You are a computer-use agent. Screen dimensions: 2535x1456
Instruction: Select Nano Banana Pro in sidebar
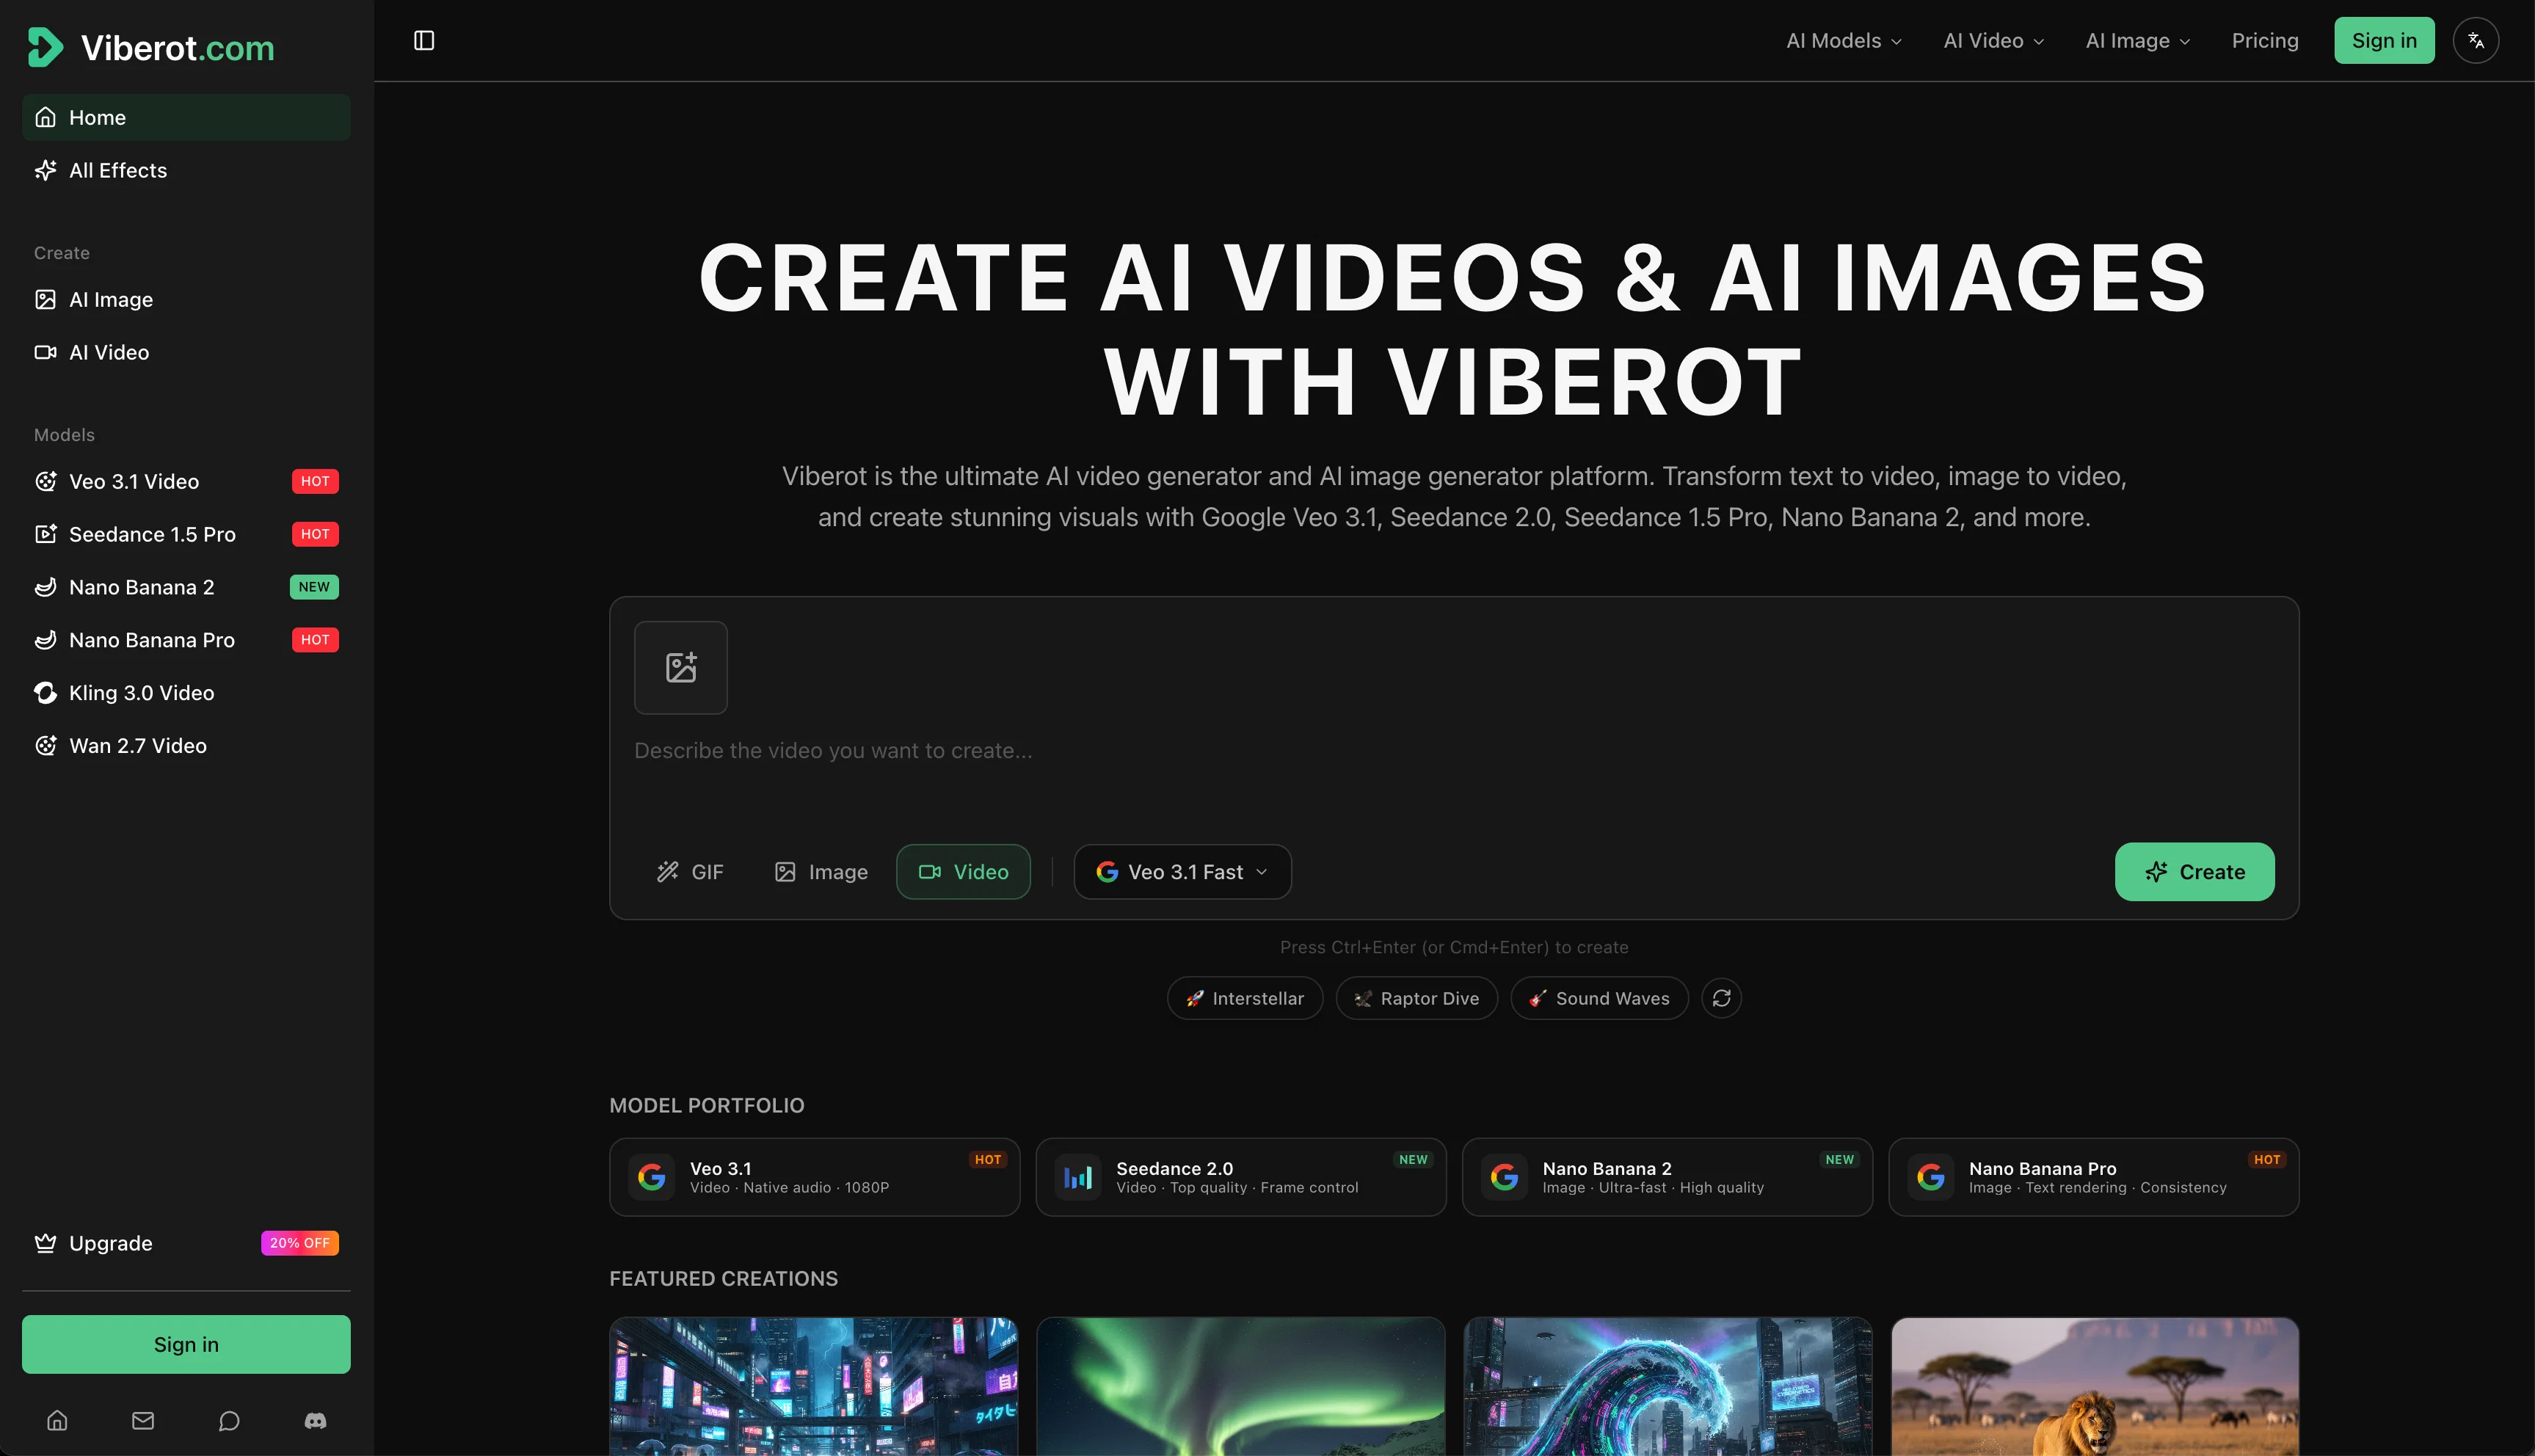[186, 640]
